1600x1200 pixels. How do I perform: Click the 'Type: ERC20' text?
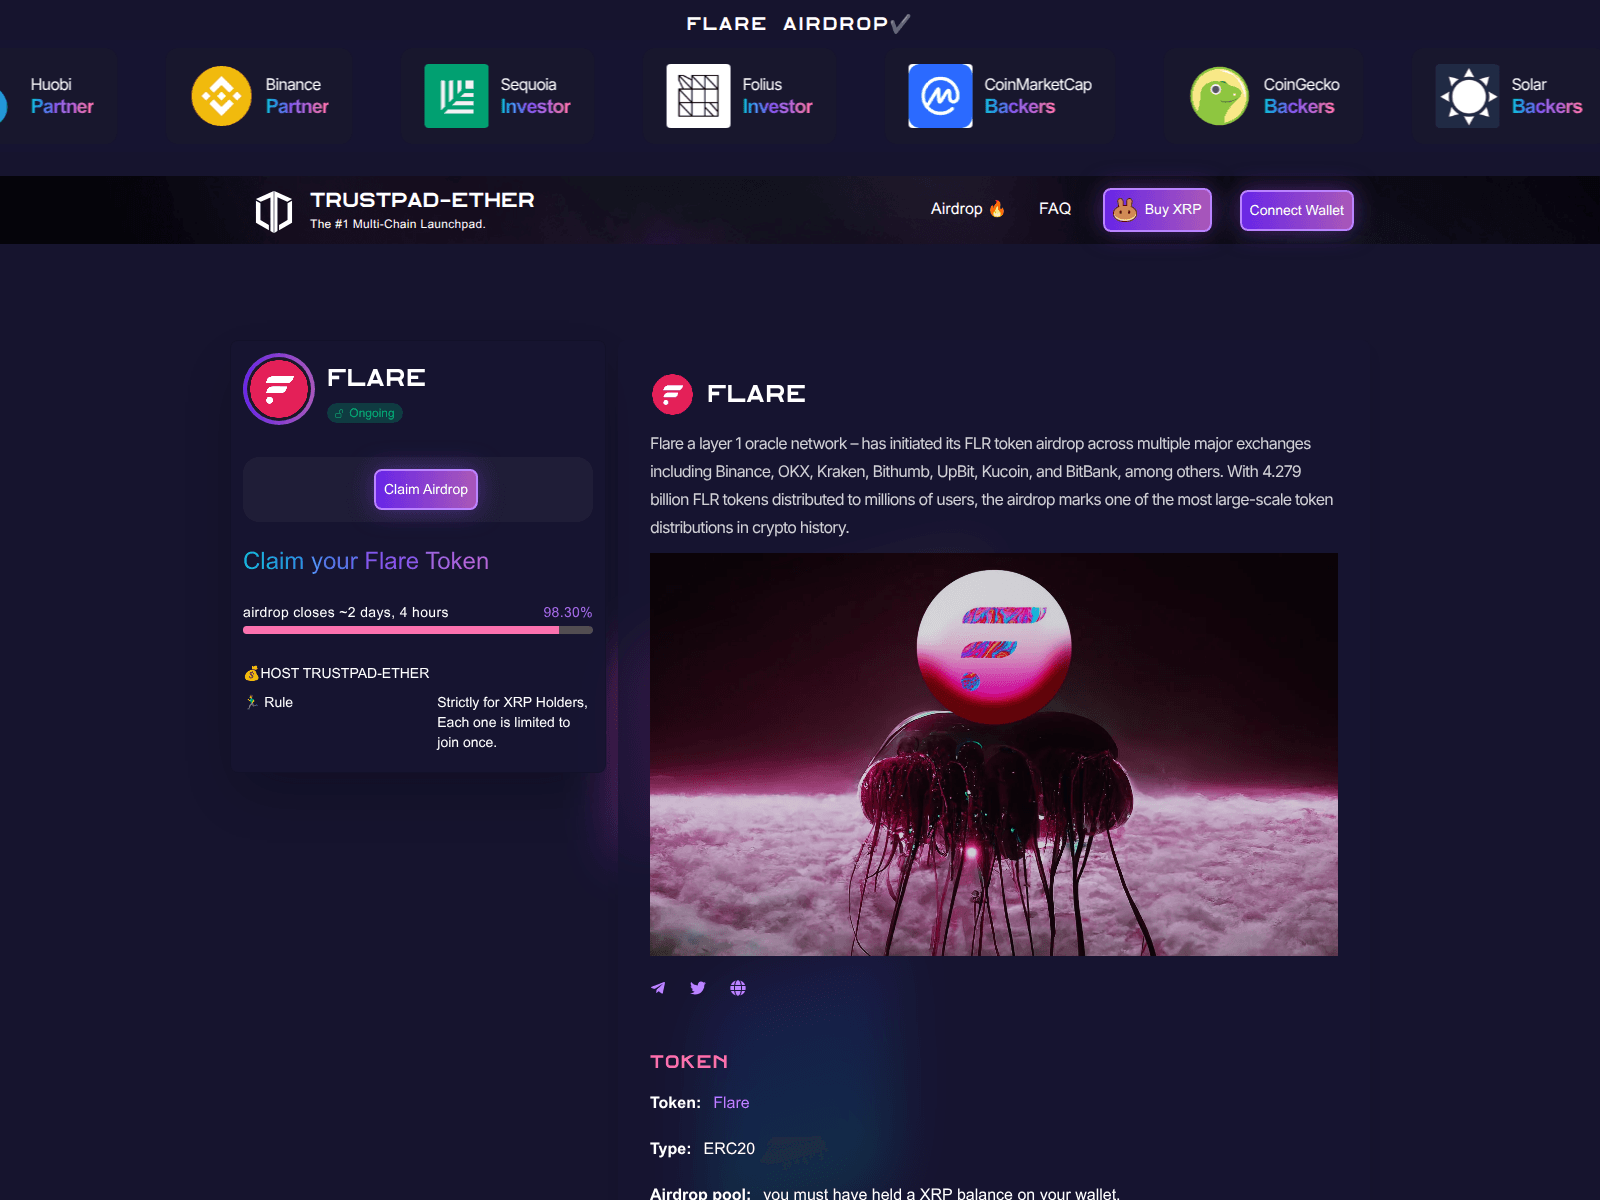click(702, 1148)
